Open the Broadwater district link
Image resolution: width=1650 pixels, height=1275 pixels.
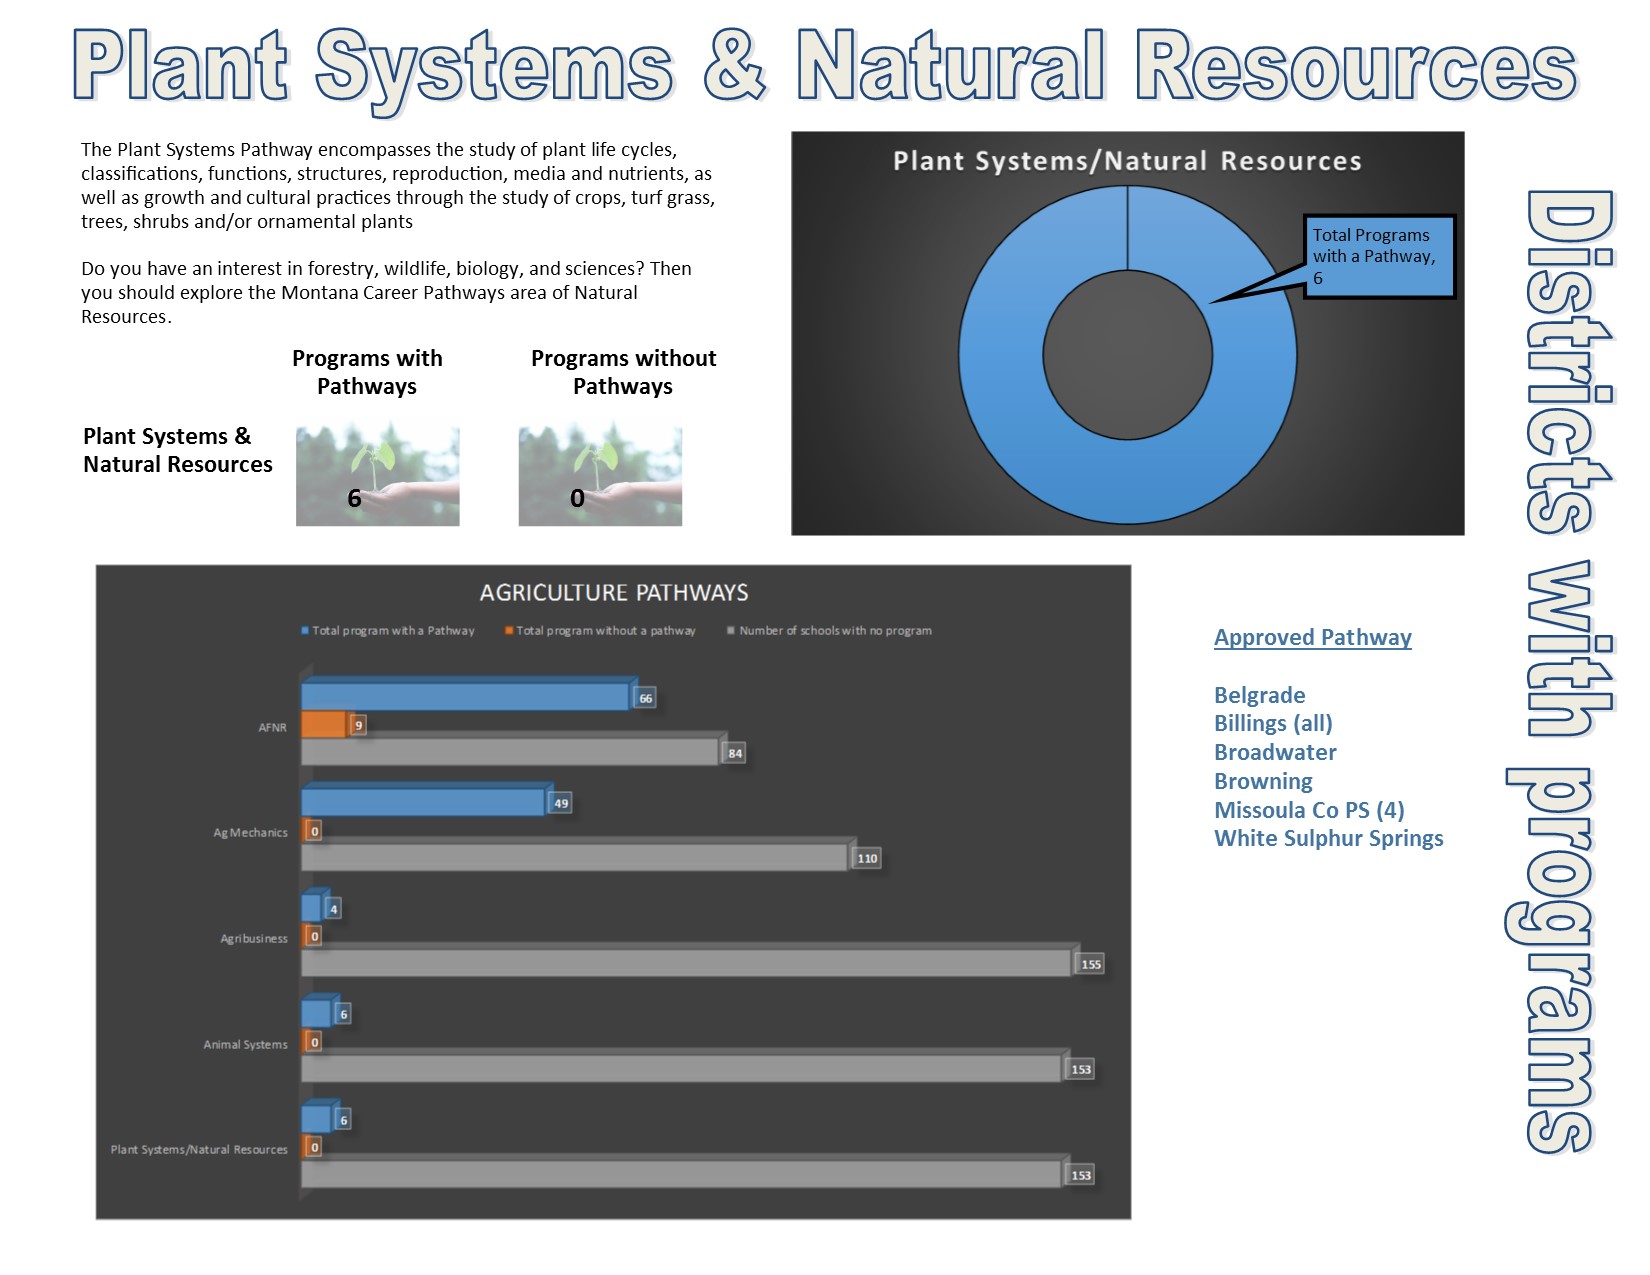tap(1275, 752)
